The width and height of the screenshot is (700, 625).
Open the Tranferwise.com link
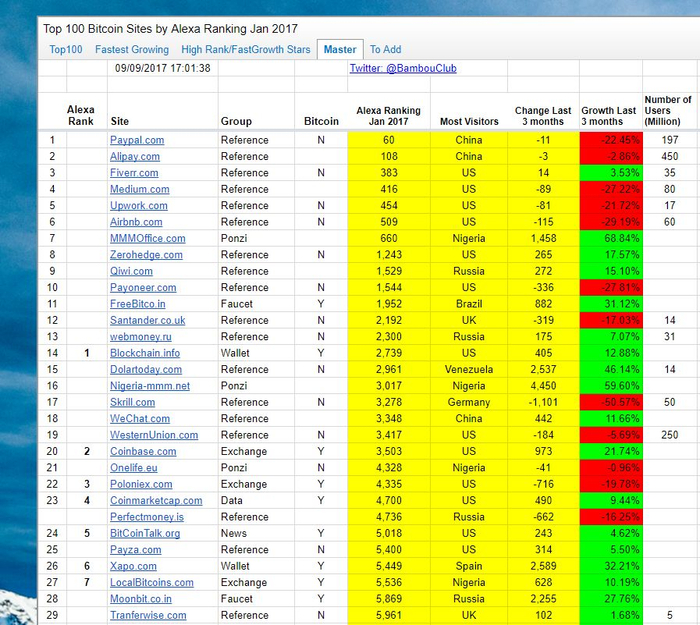click(148, 615)
